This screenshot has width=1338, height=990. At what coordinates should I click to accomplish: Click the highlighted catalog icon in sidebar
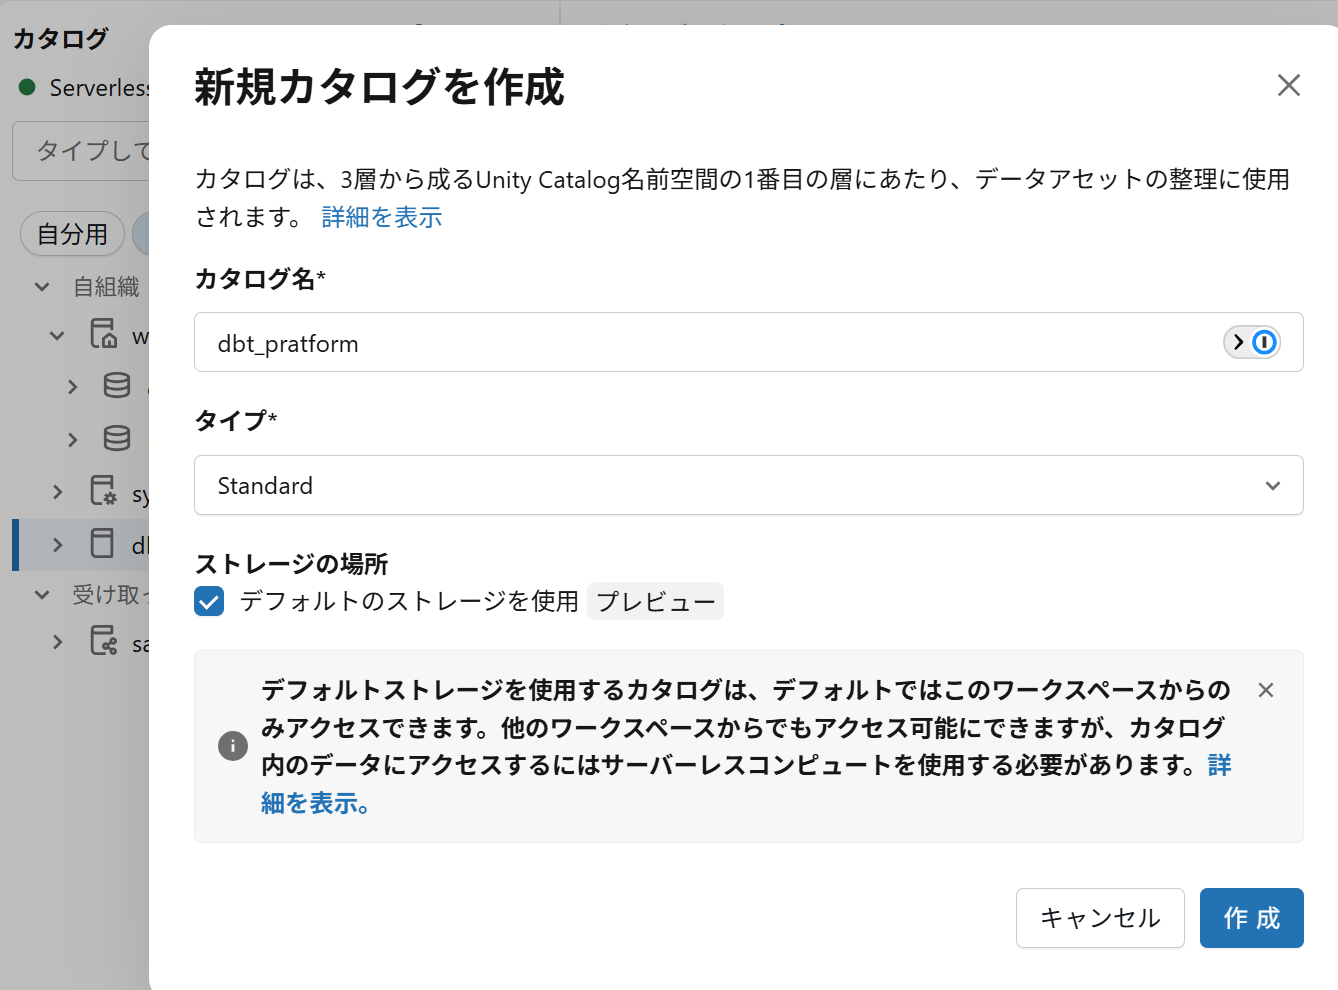103,543
